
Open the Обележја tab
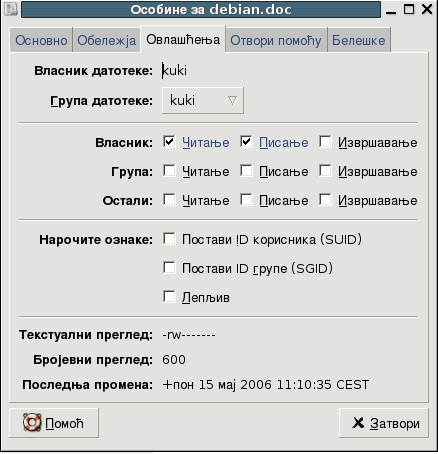(107, 40)
